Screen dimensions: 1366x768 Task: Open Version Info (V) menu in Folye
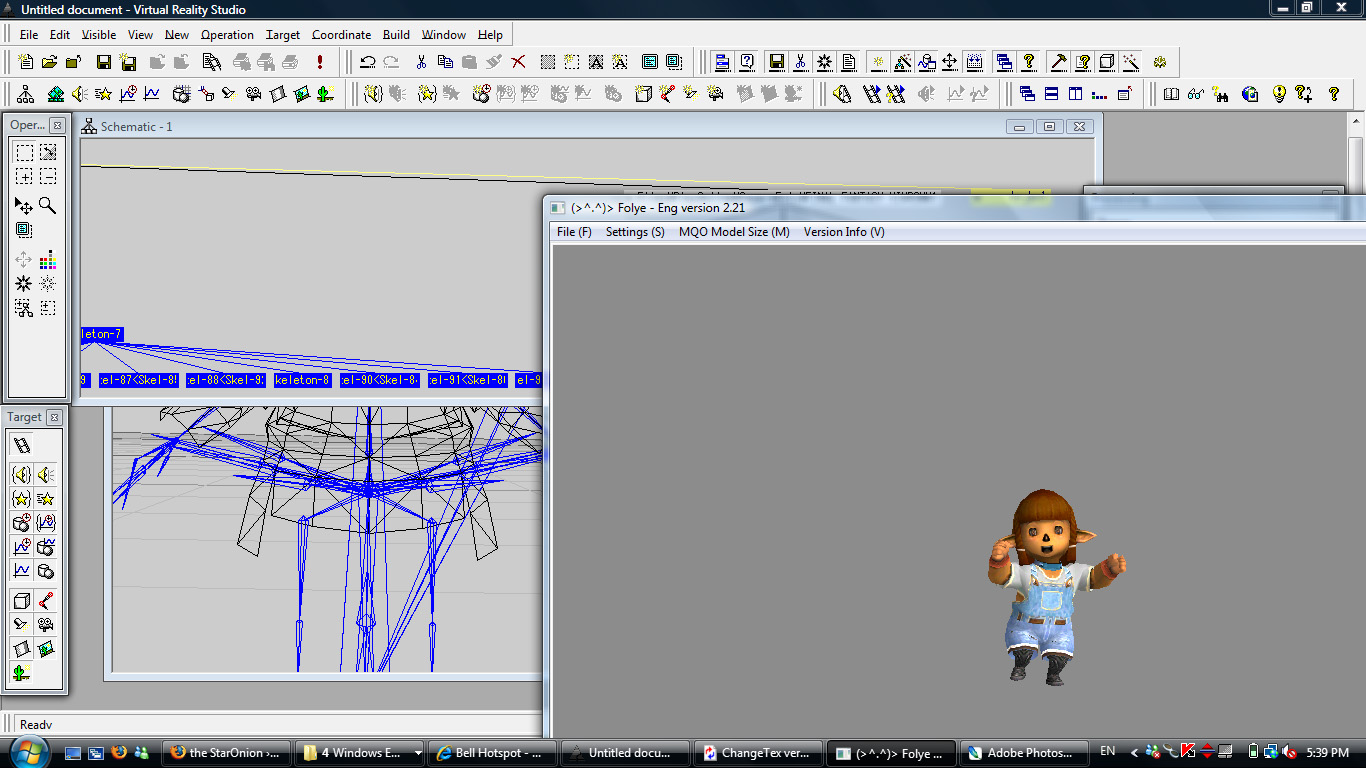(x=844, y=232)
